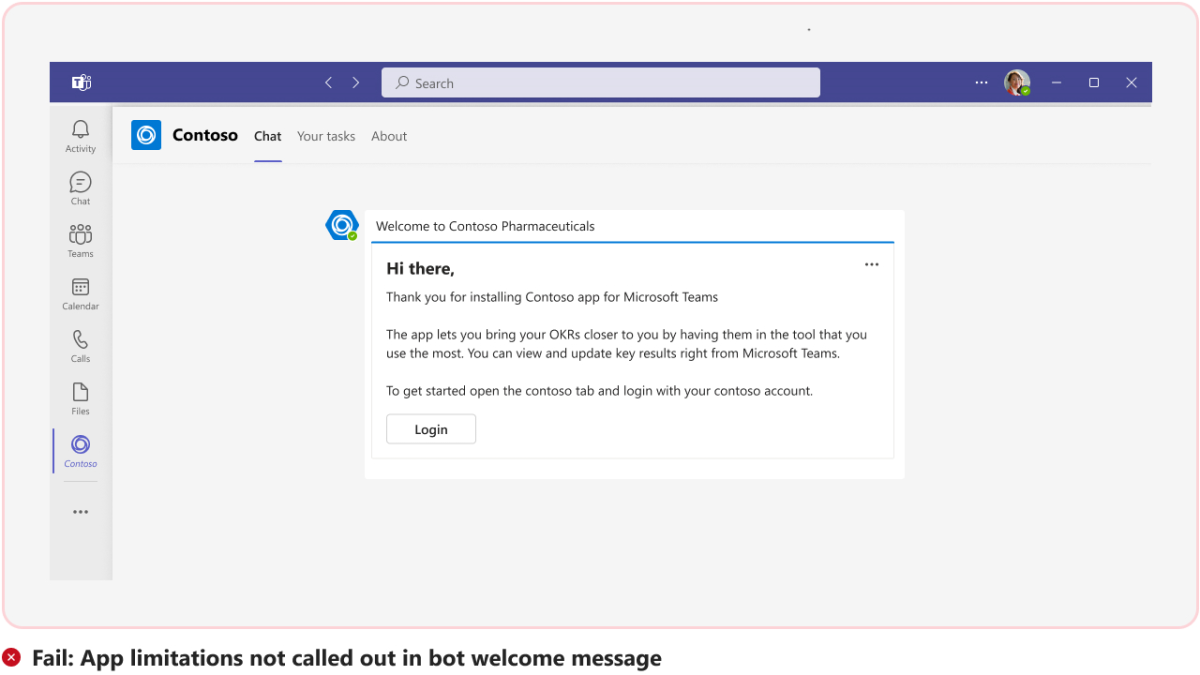1200x675 pixels.
Task: Open the About tab
Action: 389,136
